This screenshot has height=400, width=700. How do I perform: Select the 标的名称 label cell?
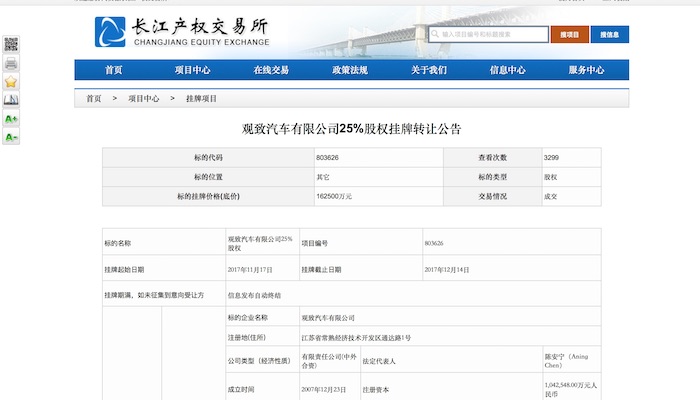pyautogui.click(x=164, y=242)
